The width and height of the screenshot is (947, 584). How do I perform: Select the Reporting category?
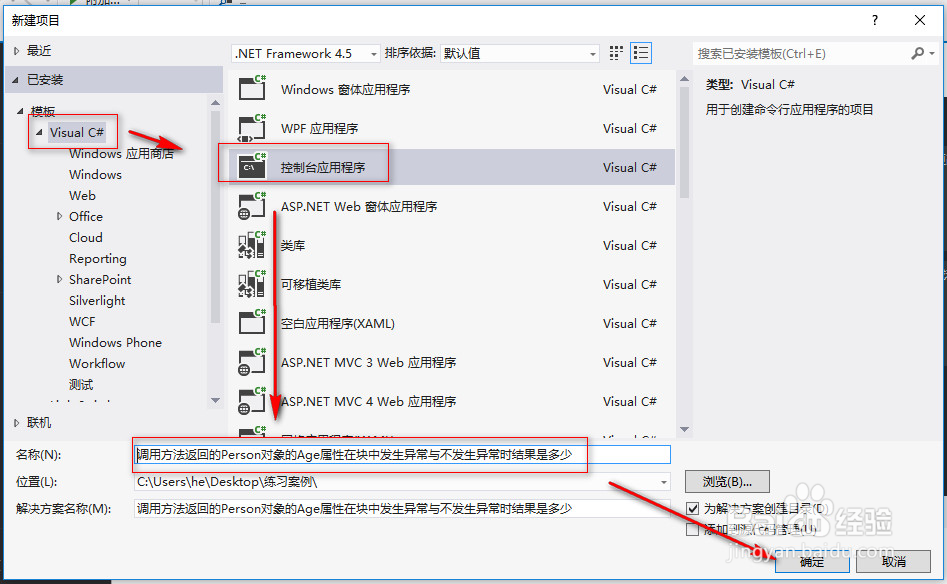click(x=98, y=258)
